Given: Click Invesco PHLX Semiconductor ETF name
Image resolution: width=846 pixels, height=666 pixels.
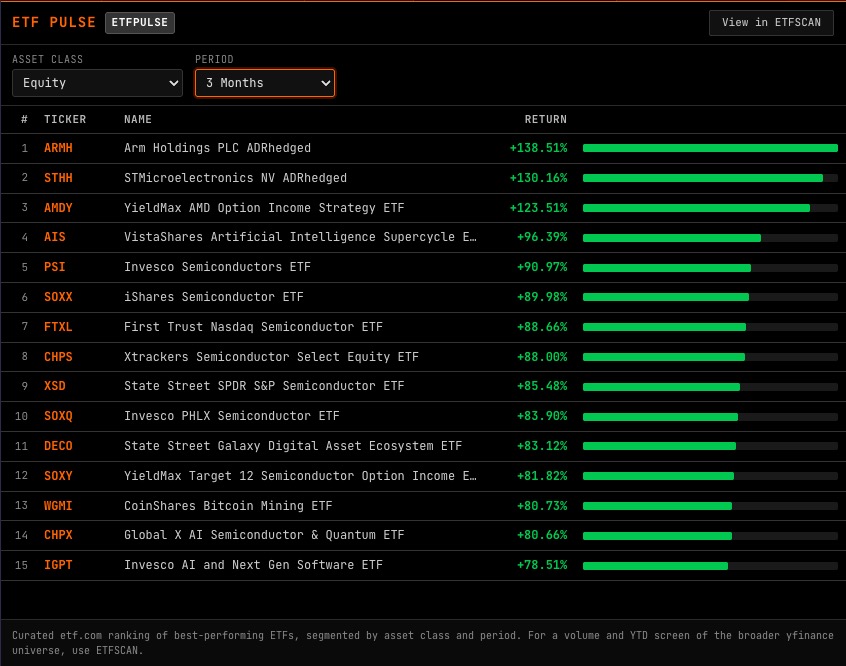Looking at the screenshot, I should click(x=231, y=416).
